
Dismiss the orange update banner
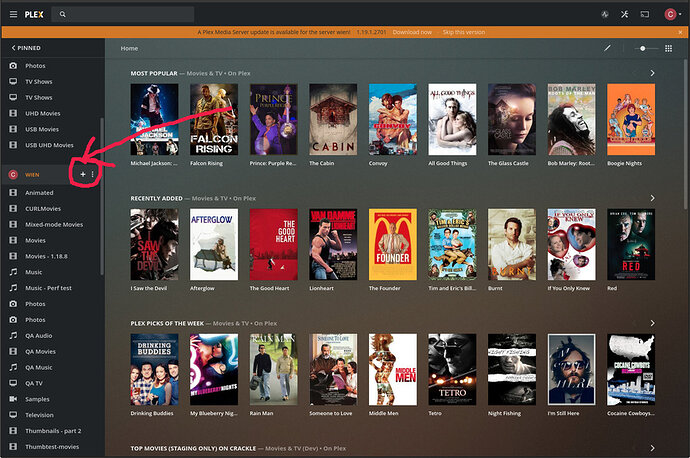click(680, 32)
